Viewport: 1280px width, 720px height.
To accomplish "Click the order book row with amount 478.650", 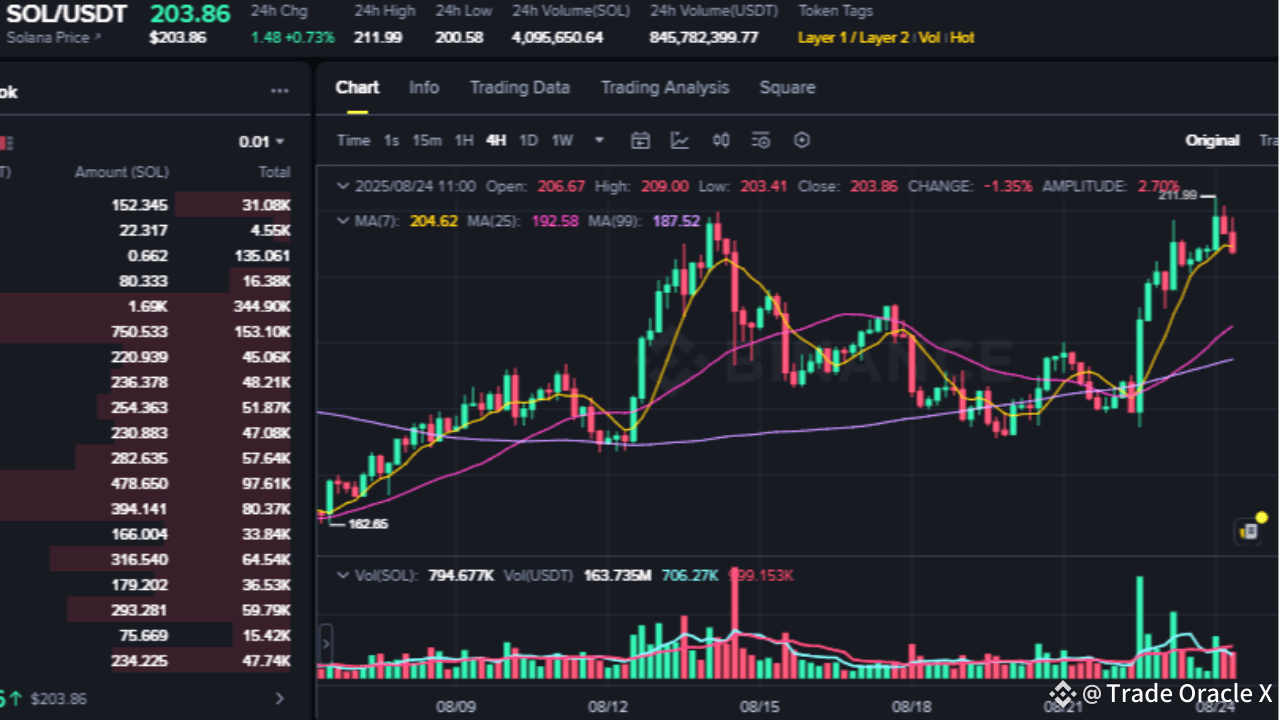I will (x=146, y=484).
